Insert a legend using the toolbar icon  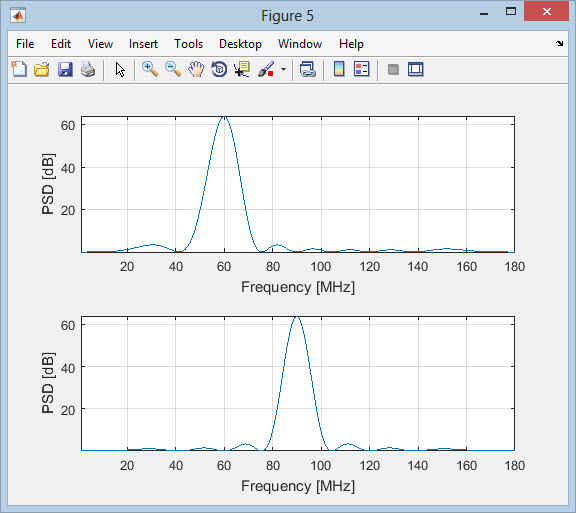coord(361,69)
